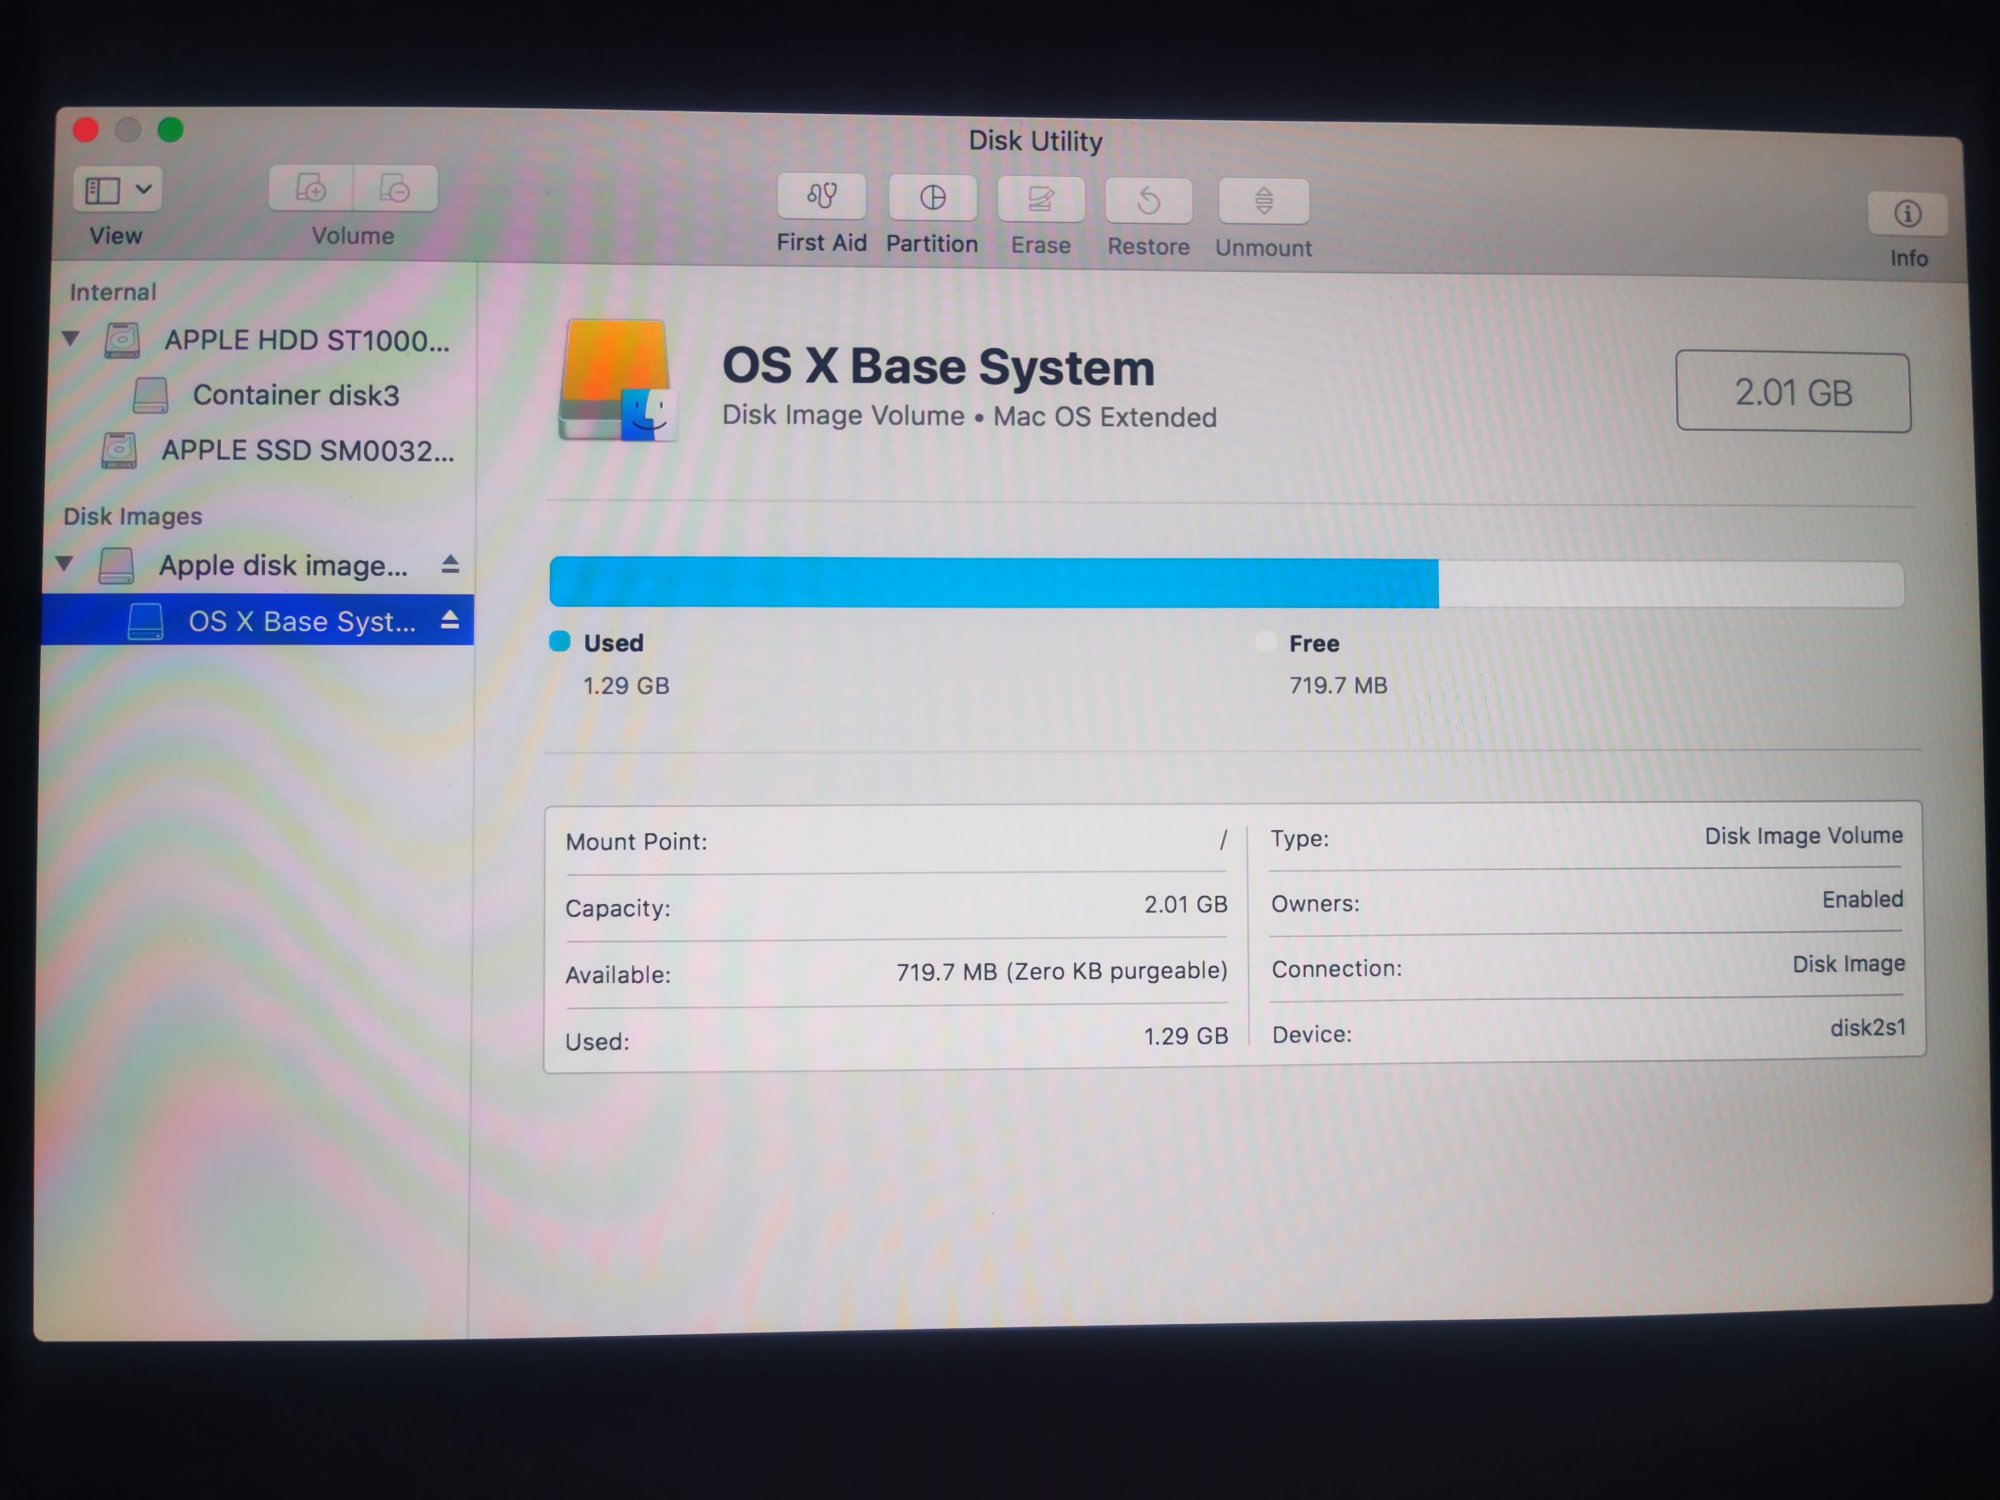Viewport: 2000px width, 1500px height.
Task: Click the blue used-space storage bar
Action: [994, 583]
